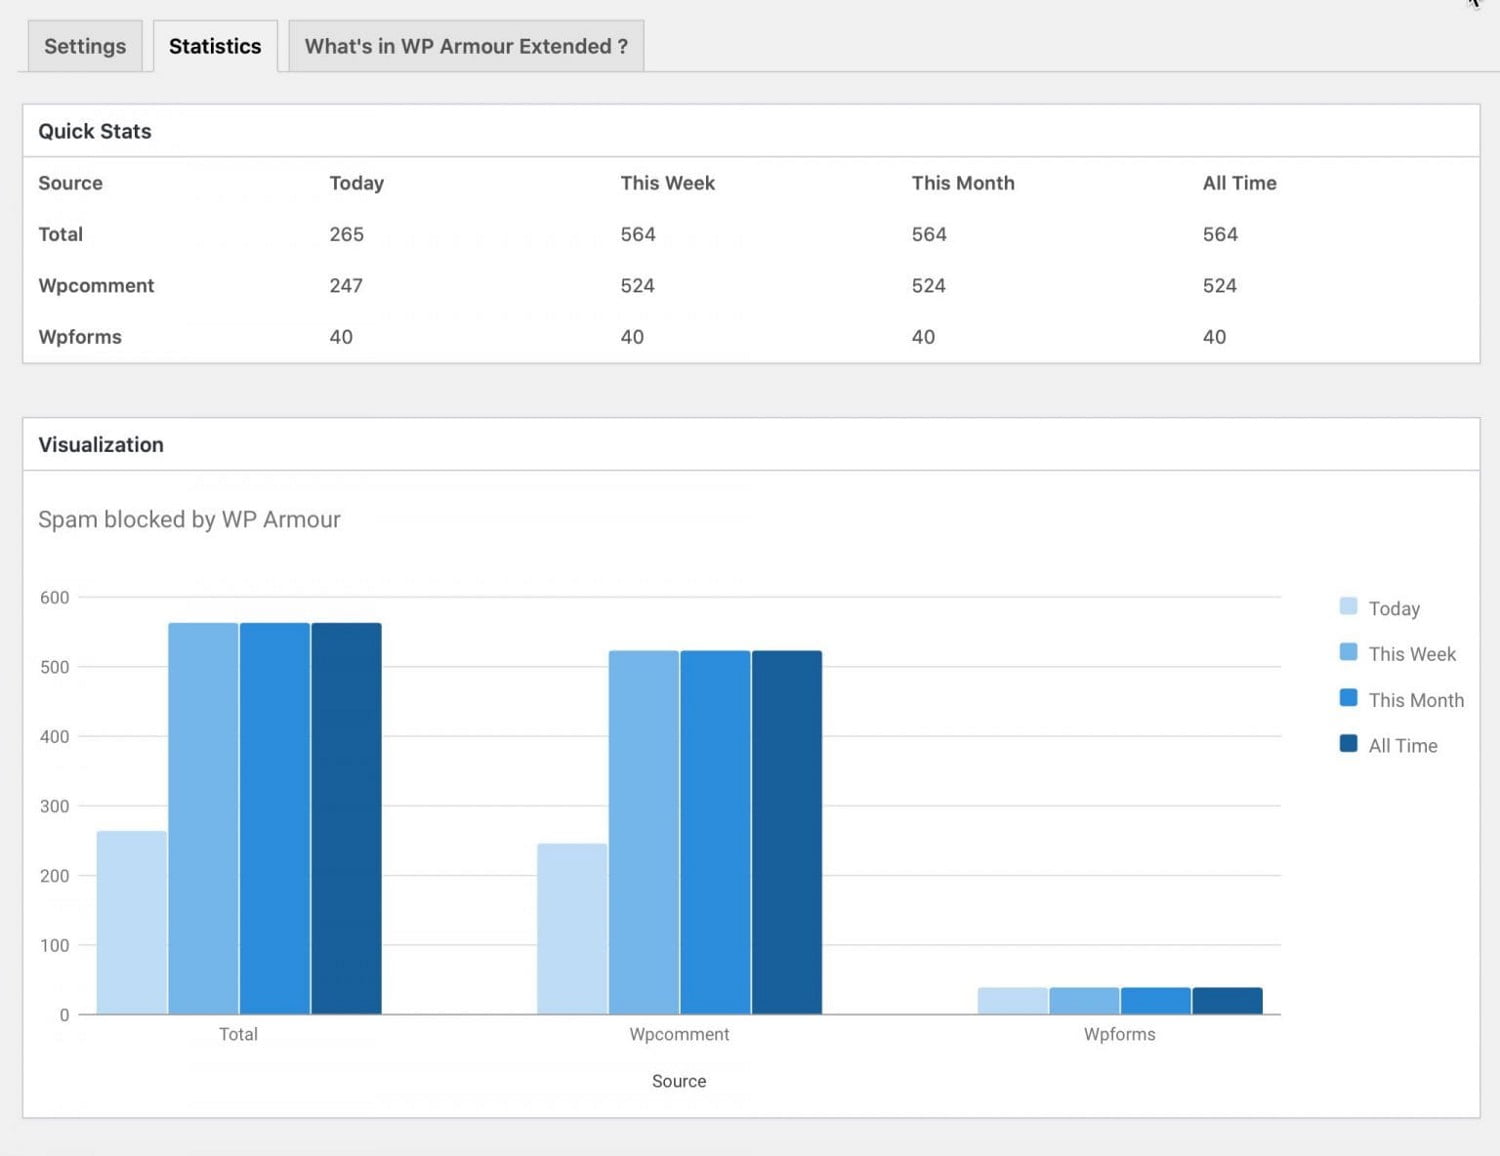Viewport: 1500px width, 1156px height.
Task: Click the All Time legend color swatch
Action: coord(1348,744)
